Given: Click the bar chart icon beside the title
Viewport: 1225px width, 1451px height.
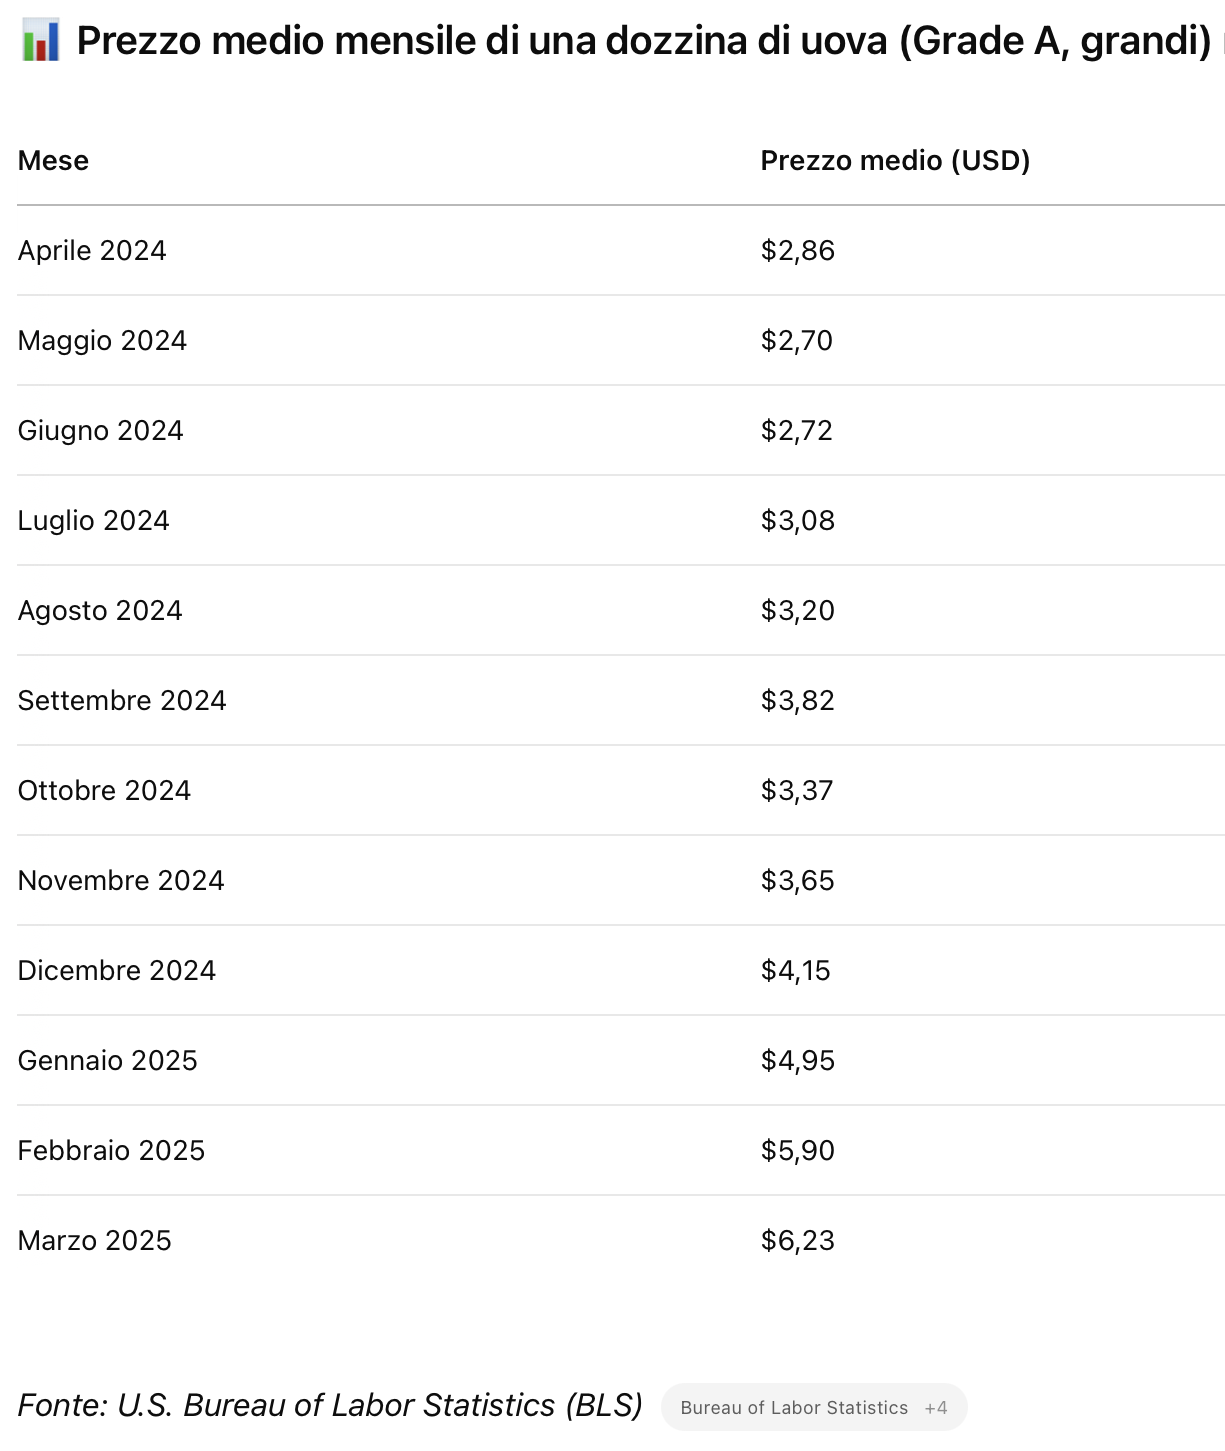Looking at the screenshot, I should (x=41, y=41).
